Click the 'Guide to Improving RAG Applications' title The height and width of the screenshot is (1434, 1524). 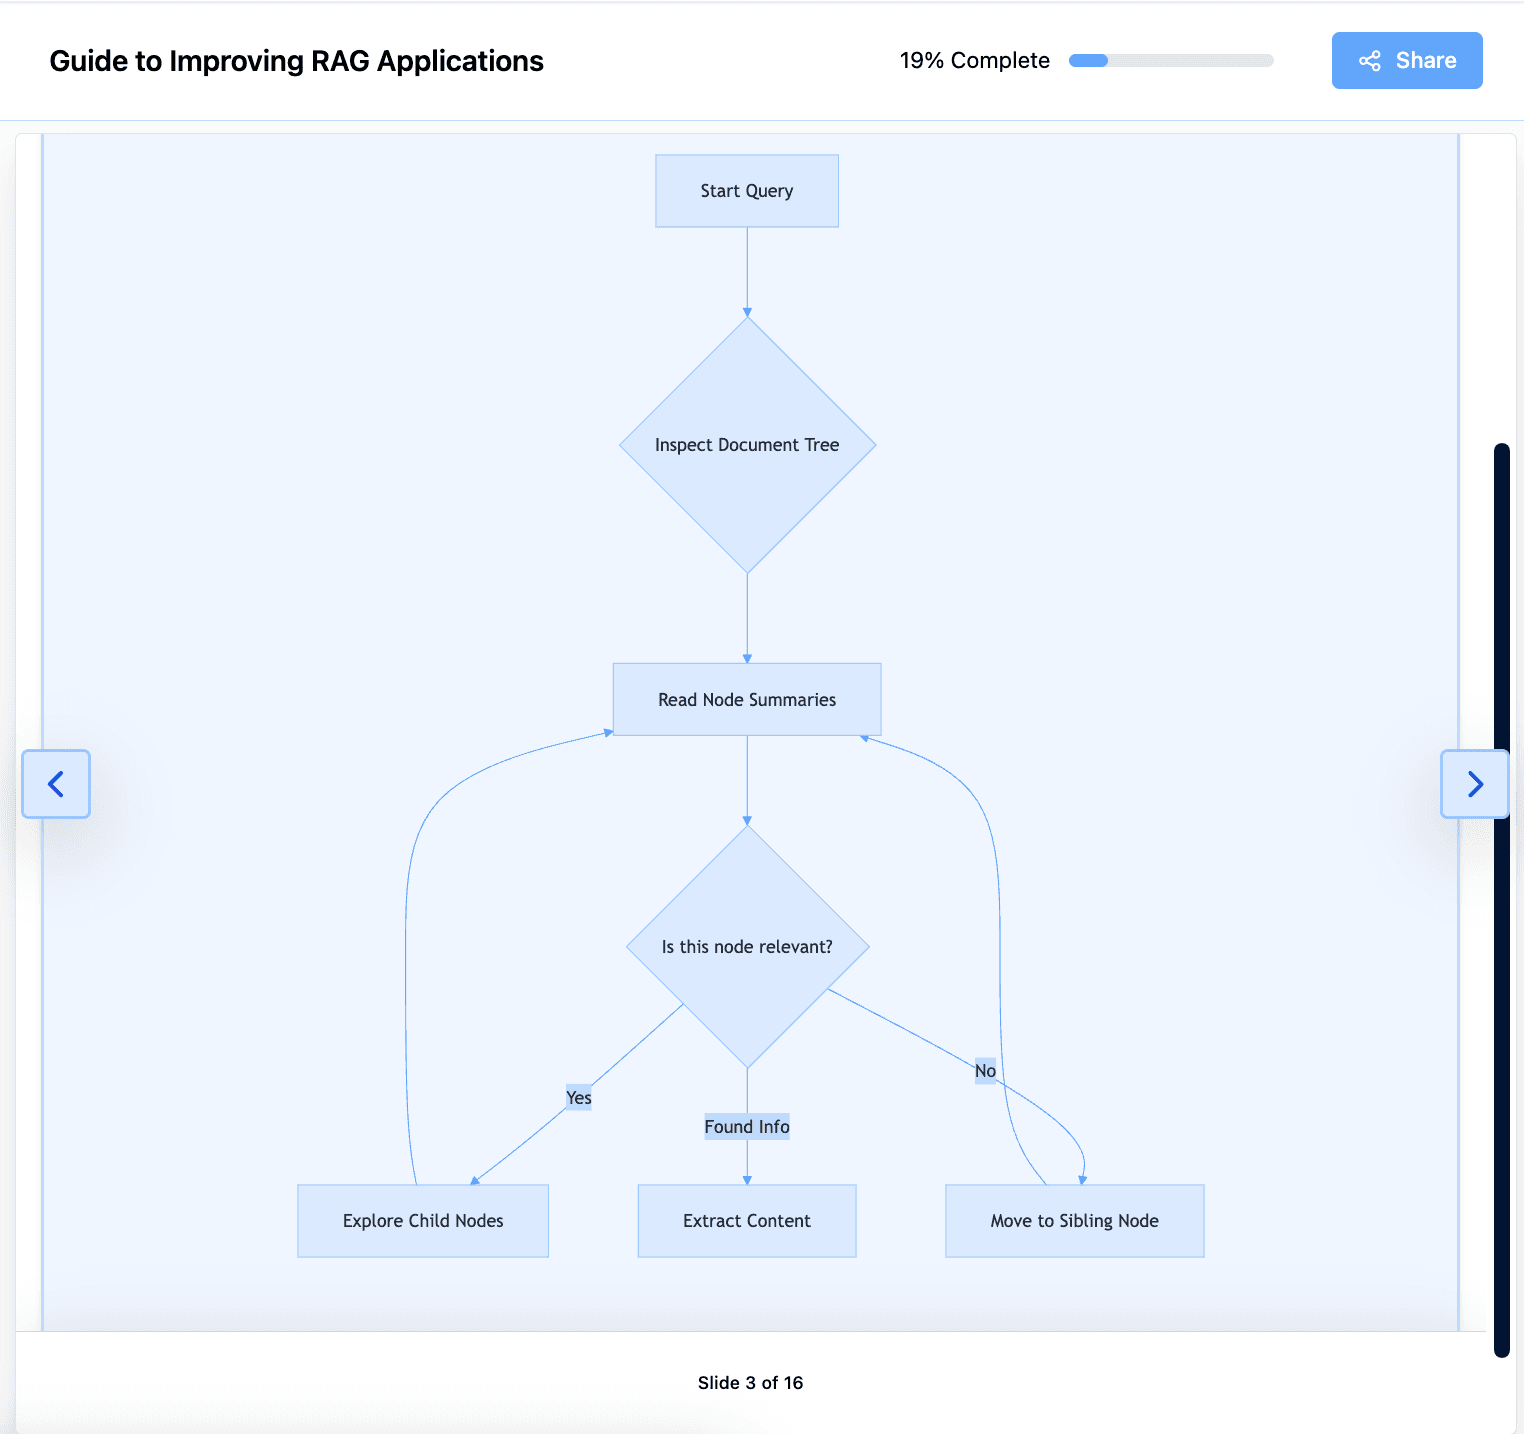(297, 60)
